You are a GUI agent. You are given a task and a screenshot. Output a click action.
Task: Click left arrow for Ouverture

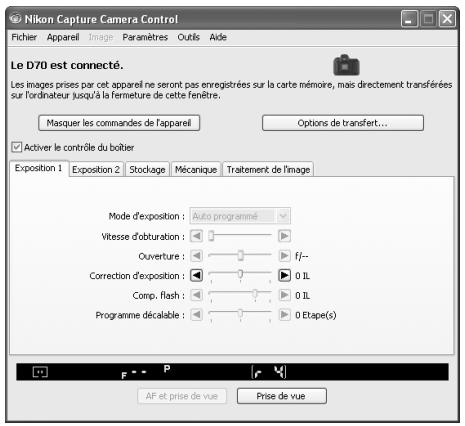(x=196, y=256)
